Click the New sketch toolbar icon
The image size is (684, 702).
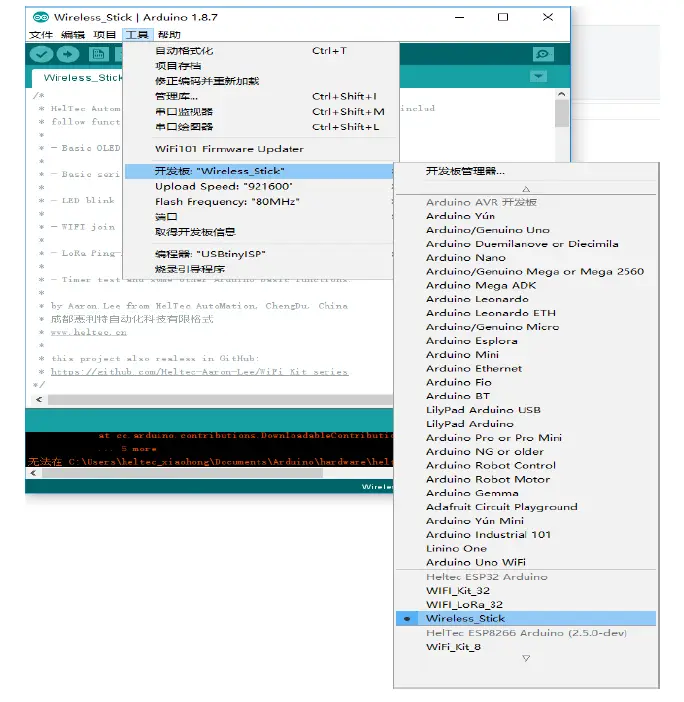[98, 54]
